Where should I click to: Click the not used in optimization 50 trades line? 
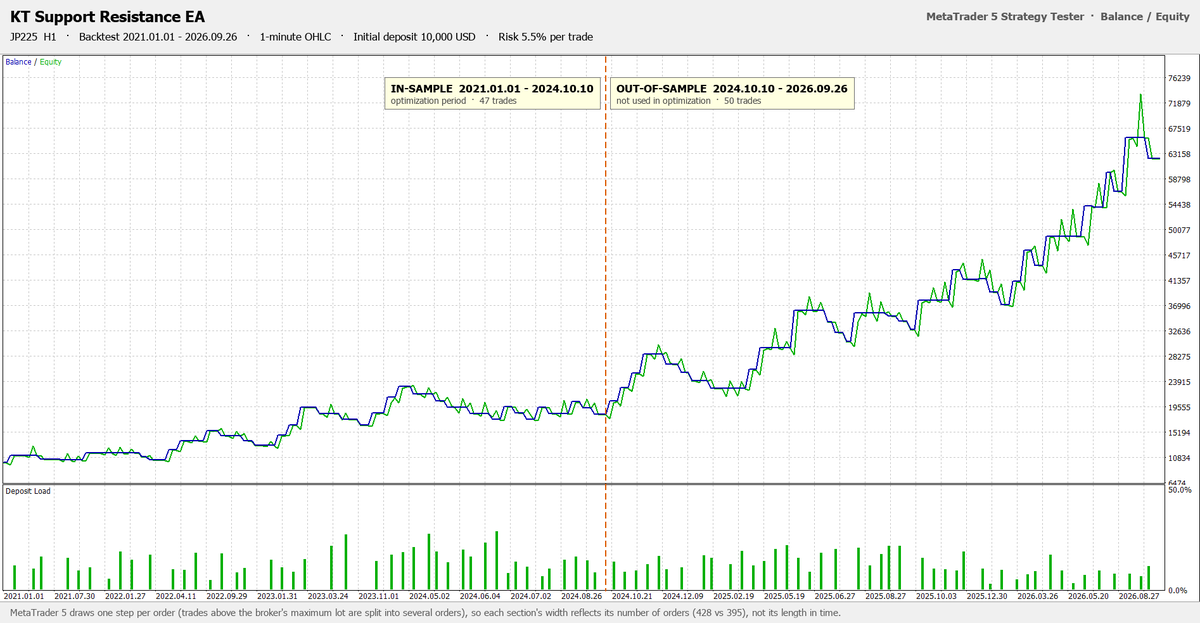click(x=689, y=101)
